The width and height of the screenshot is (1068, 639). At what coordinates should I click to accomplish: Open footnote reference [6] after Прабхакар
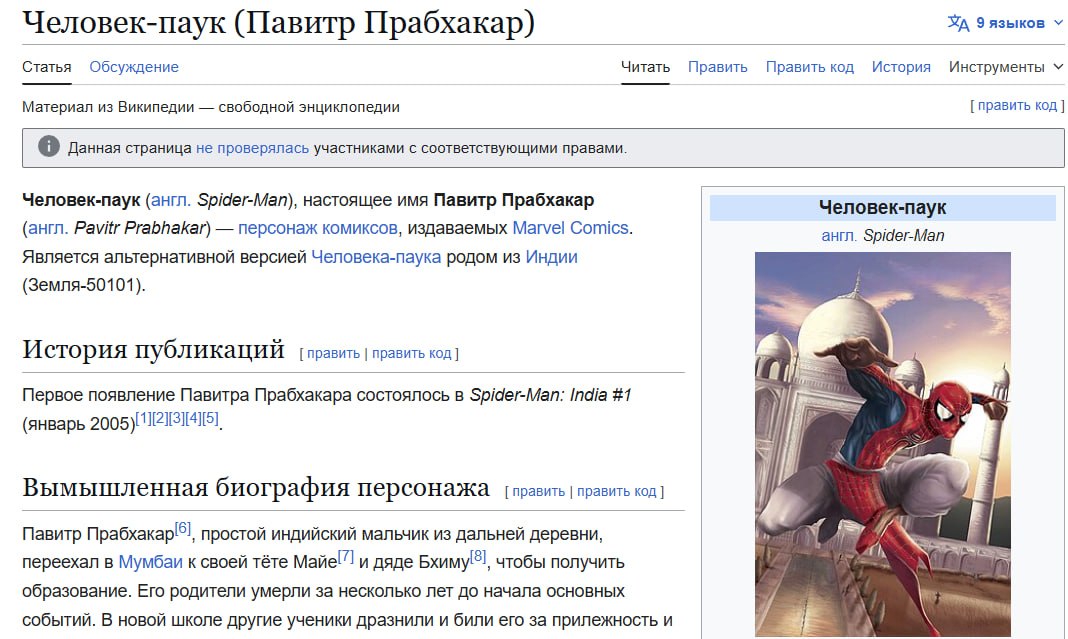point(183,528)
